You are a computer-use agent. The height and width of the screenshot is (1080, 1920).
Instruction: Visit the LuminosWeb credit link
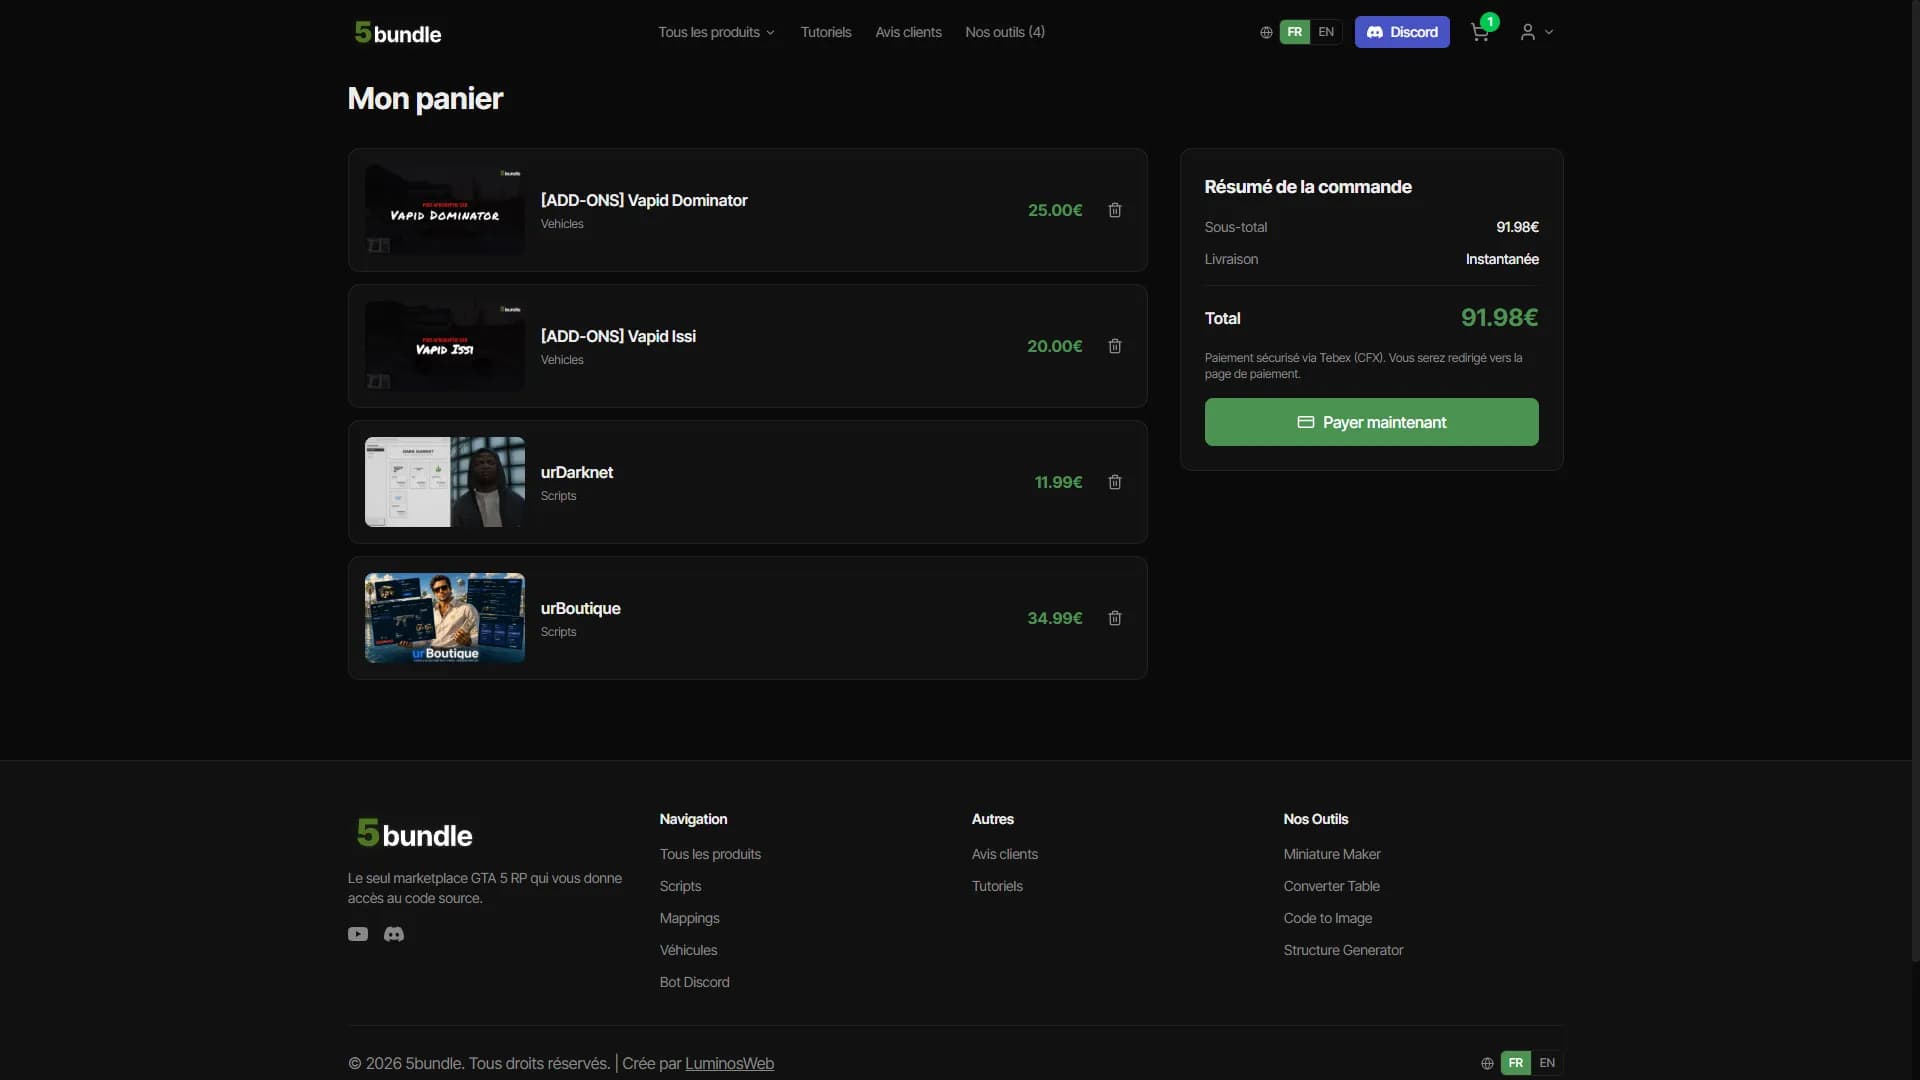[x=729, y=1063]
